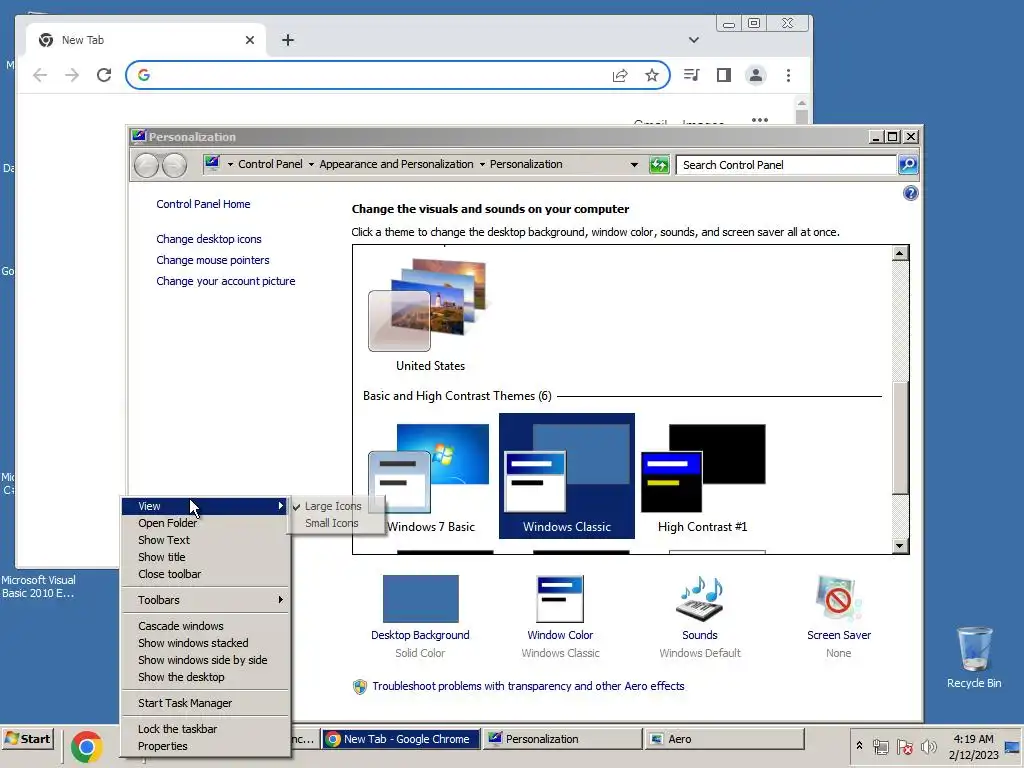Viewport: 1024px width, 768px height.
Task: Click the Personalization Forward arrow
Action: click(x=174, y=165)
